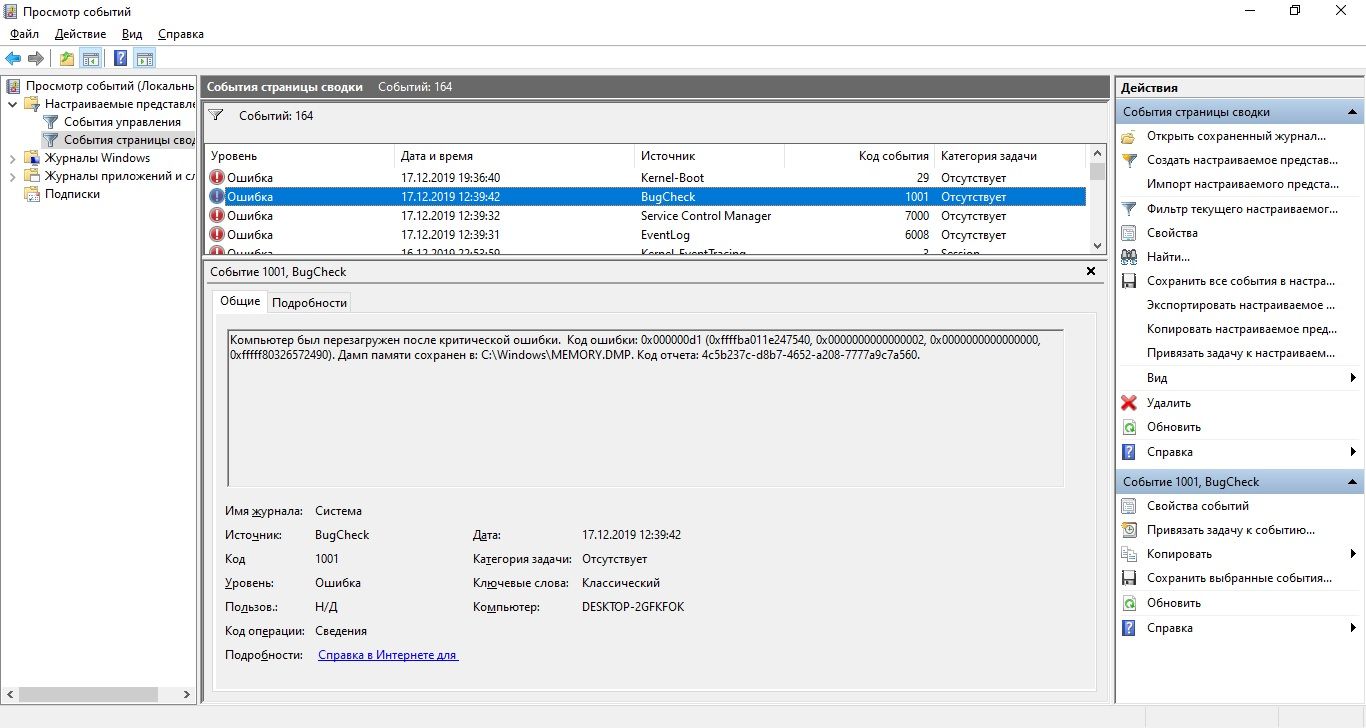Open the Справка submenu arrow in lower Actions section
Image resolution: width=1366 pixels, height=728 pixels.
click(1353, 628)
